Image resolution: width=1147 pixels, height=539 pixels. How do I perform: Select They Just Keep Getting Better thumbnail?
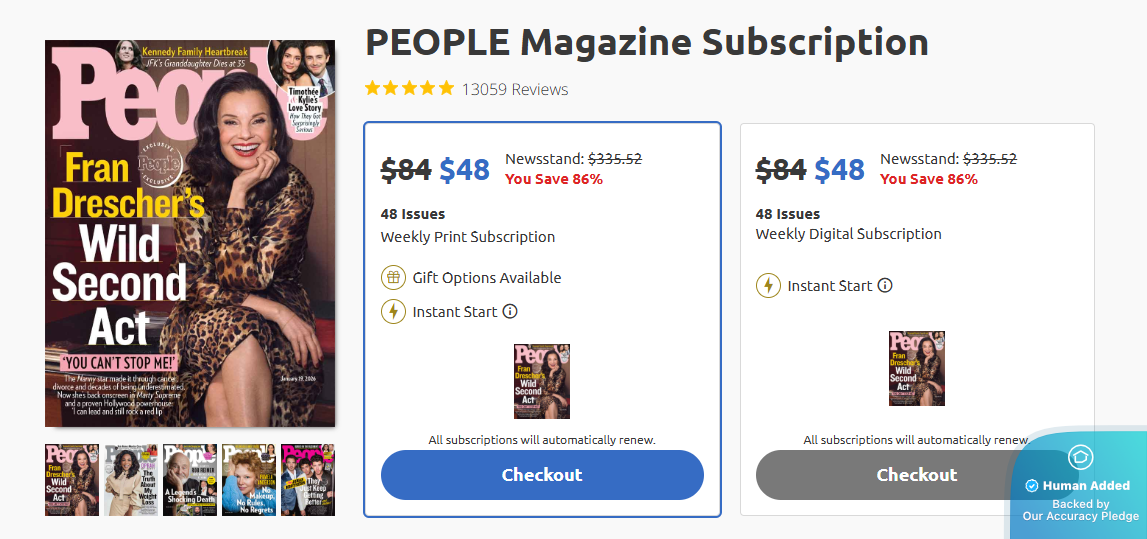[x=308, y=480]
